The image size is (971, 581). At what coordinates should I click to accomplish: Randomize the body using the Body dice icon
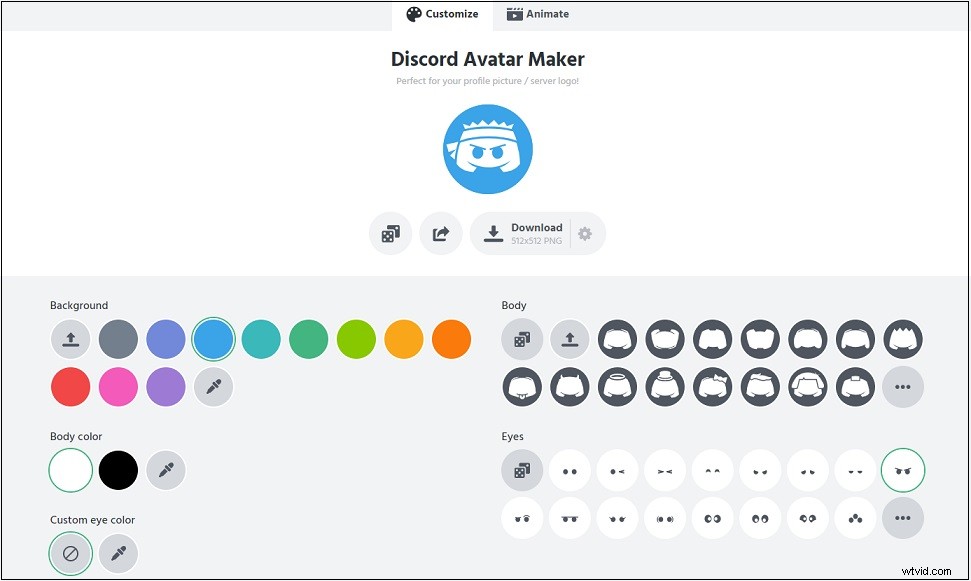(x=522, y=338)
